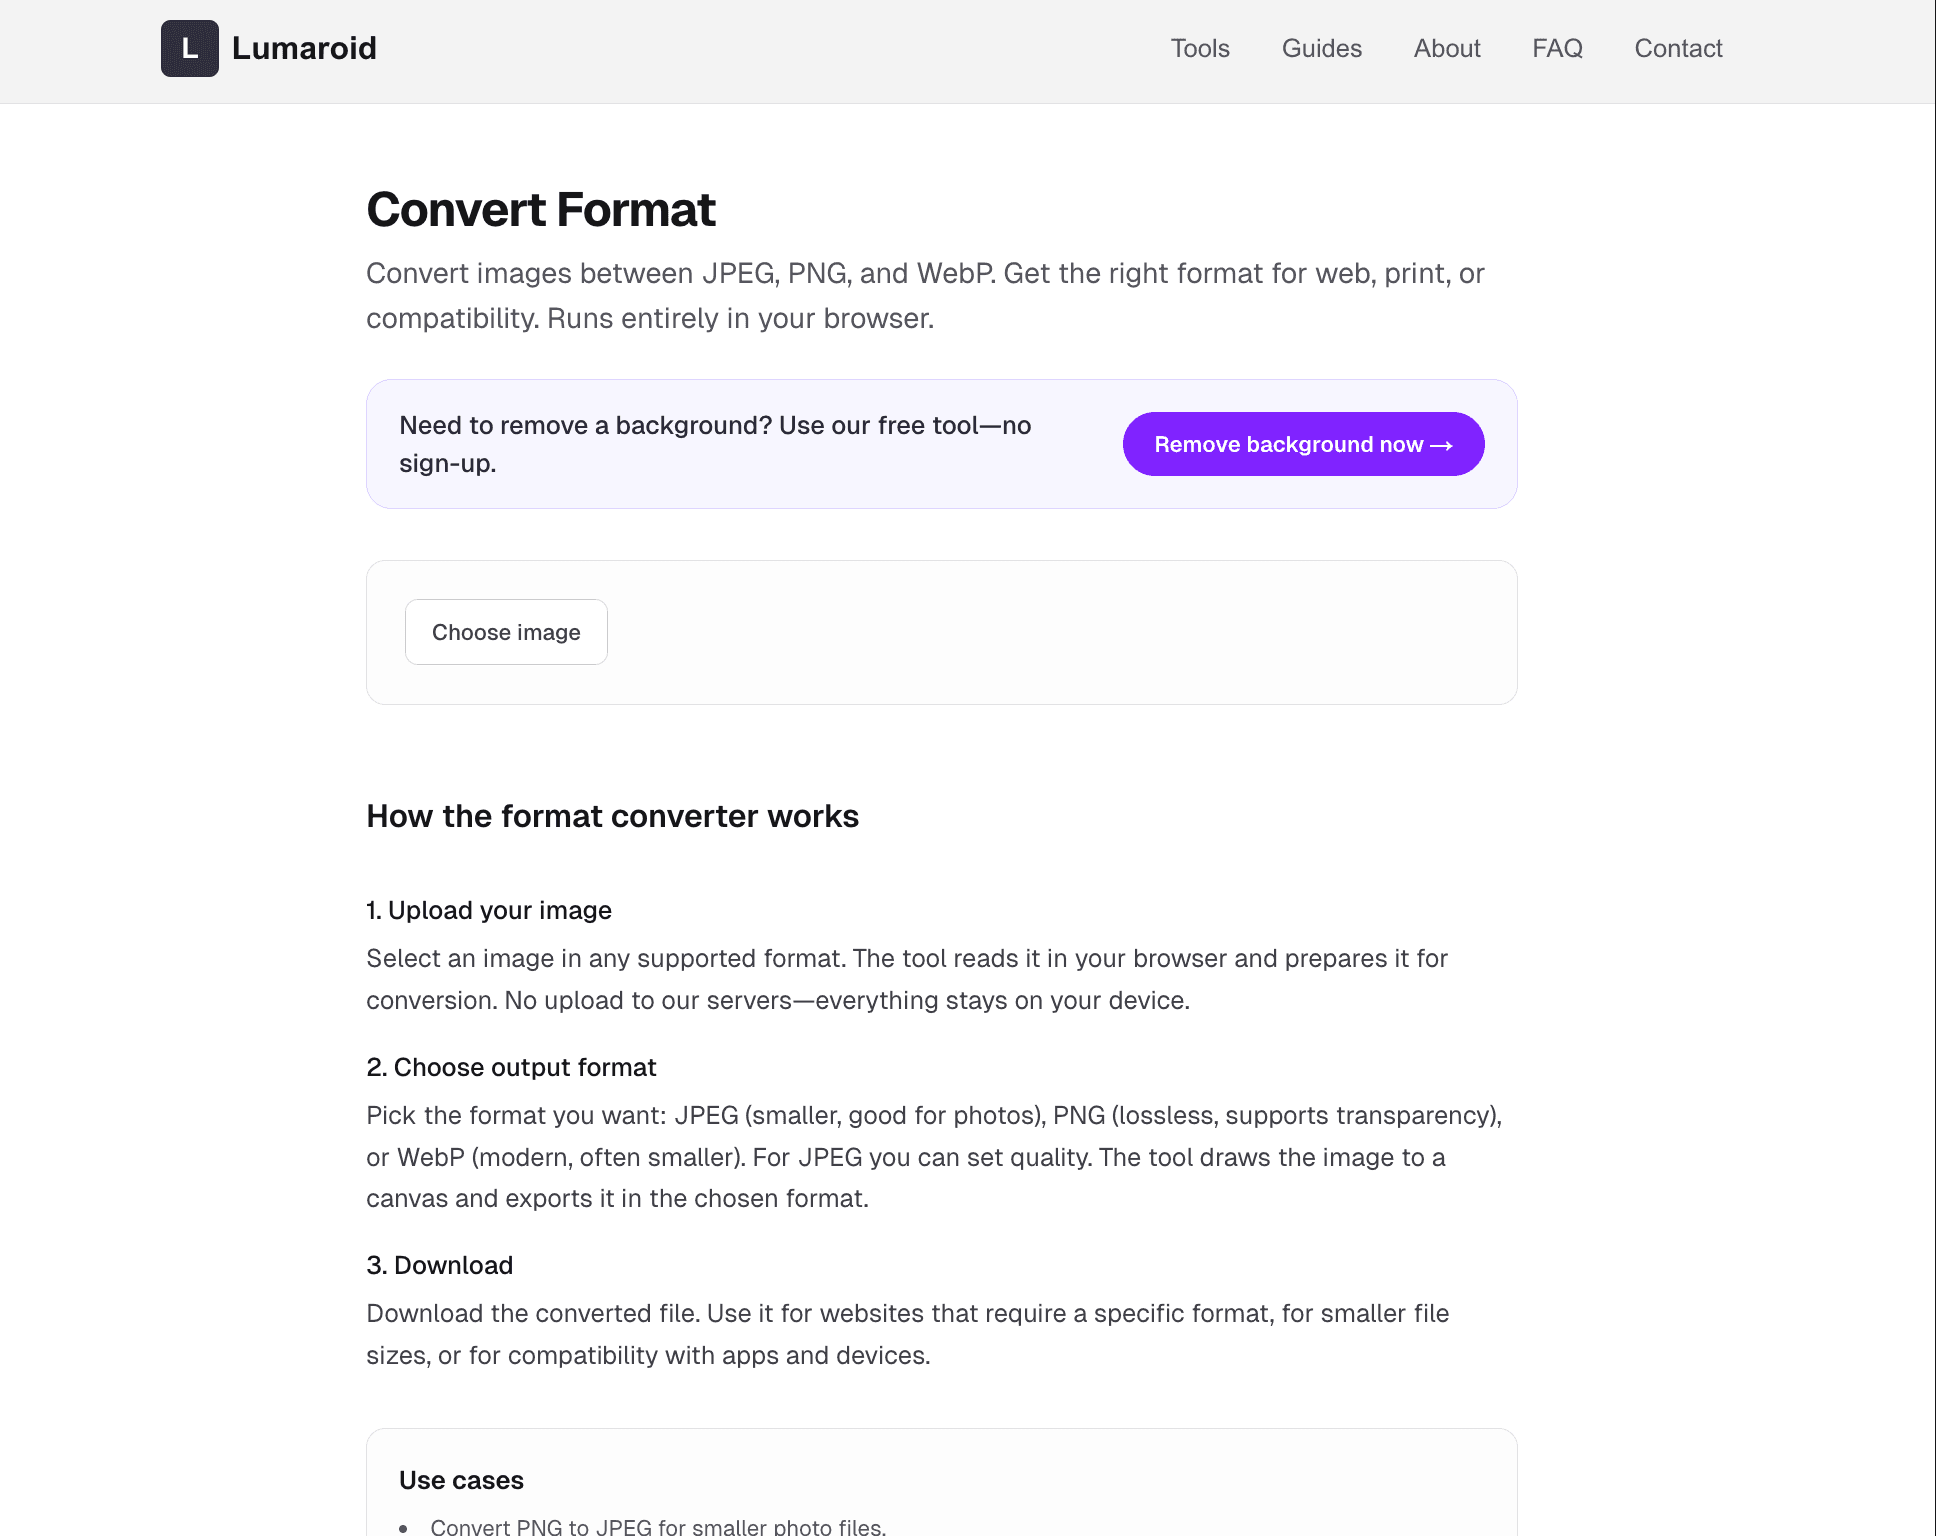Select the Upload your image step heading
Screen dimensions: 1936x1536
tap(489, 910)
